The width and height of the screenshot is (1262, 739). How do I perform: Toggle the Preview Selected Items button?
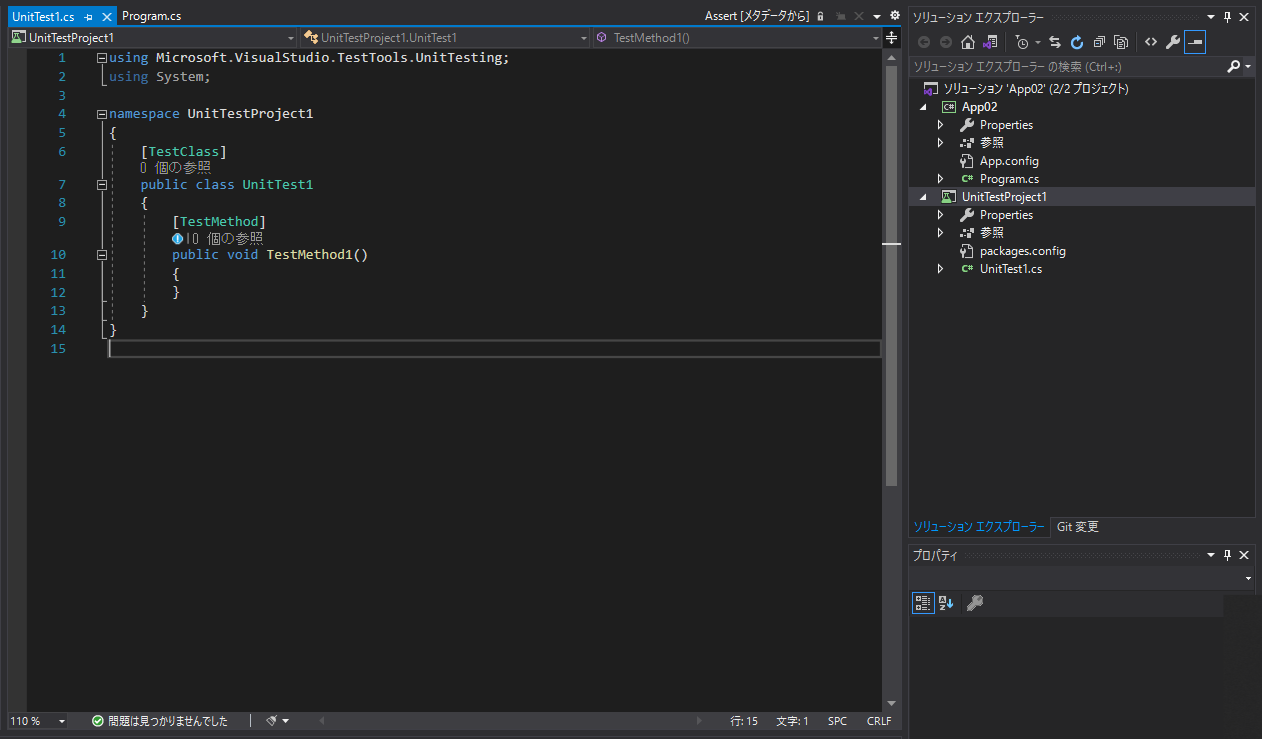(1195, 42)
